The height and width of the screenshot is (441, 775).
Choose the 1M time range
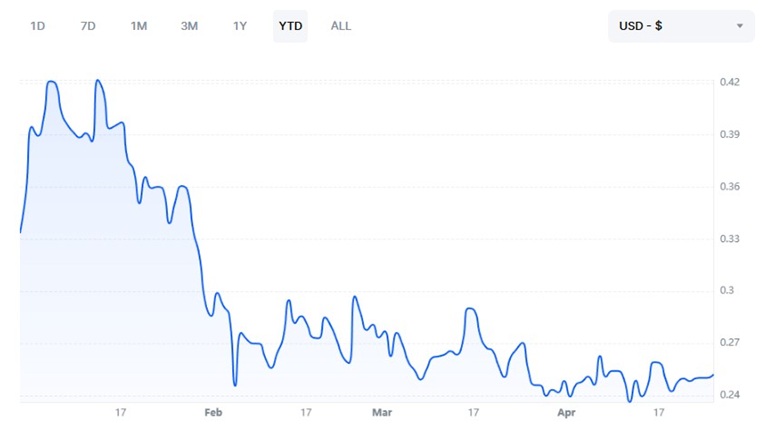coord(139,26)
